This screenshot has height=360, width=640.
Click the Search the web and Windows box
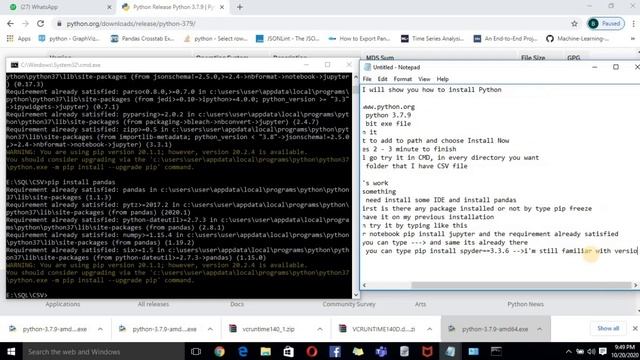pyautogui.click(x=104, y=351)
